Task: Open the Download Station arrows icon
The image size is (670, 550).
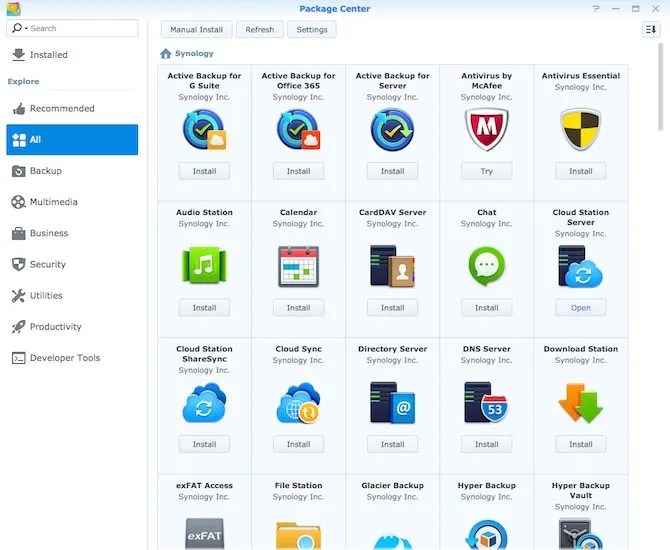Action: pos(580,403)
